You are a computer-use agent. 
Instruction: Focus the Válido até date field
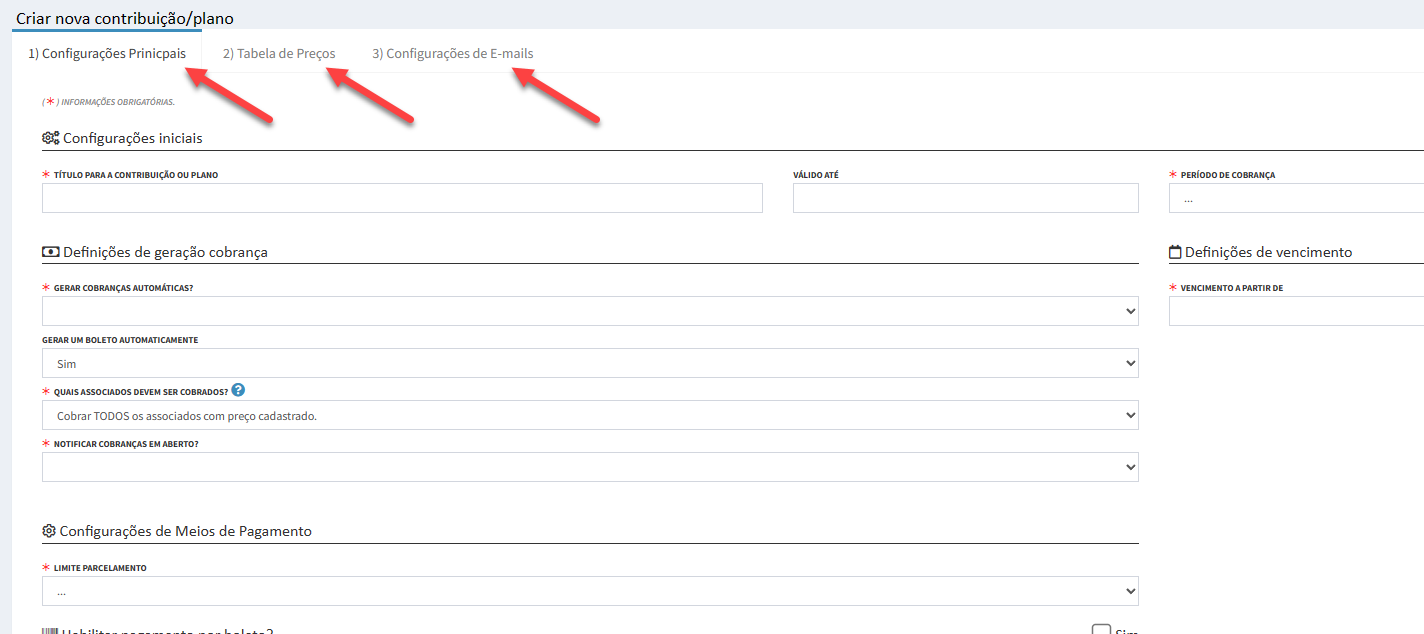[965, 198]
